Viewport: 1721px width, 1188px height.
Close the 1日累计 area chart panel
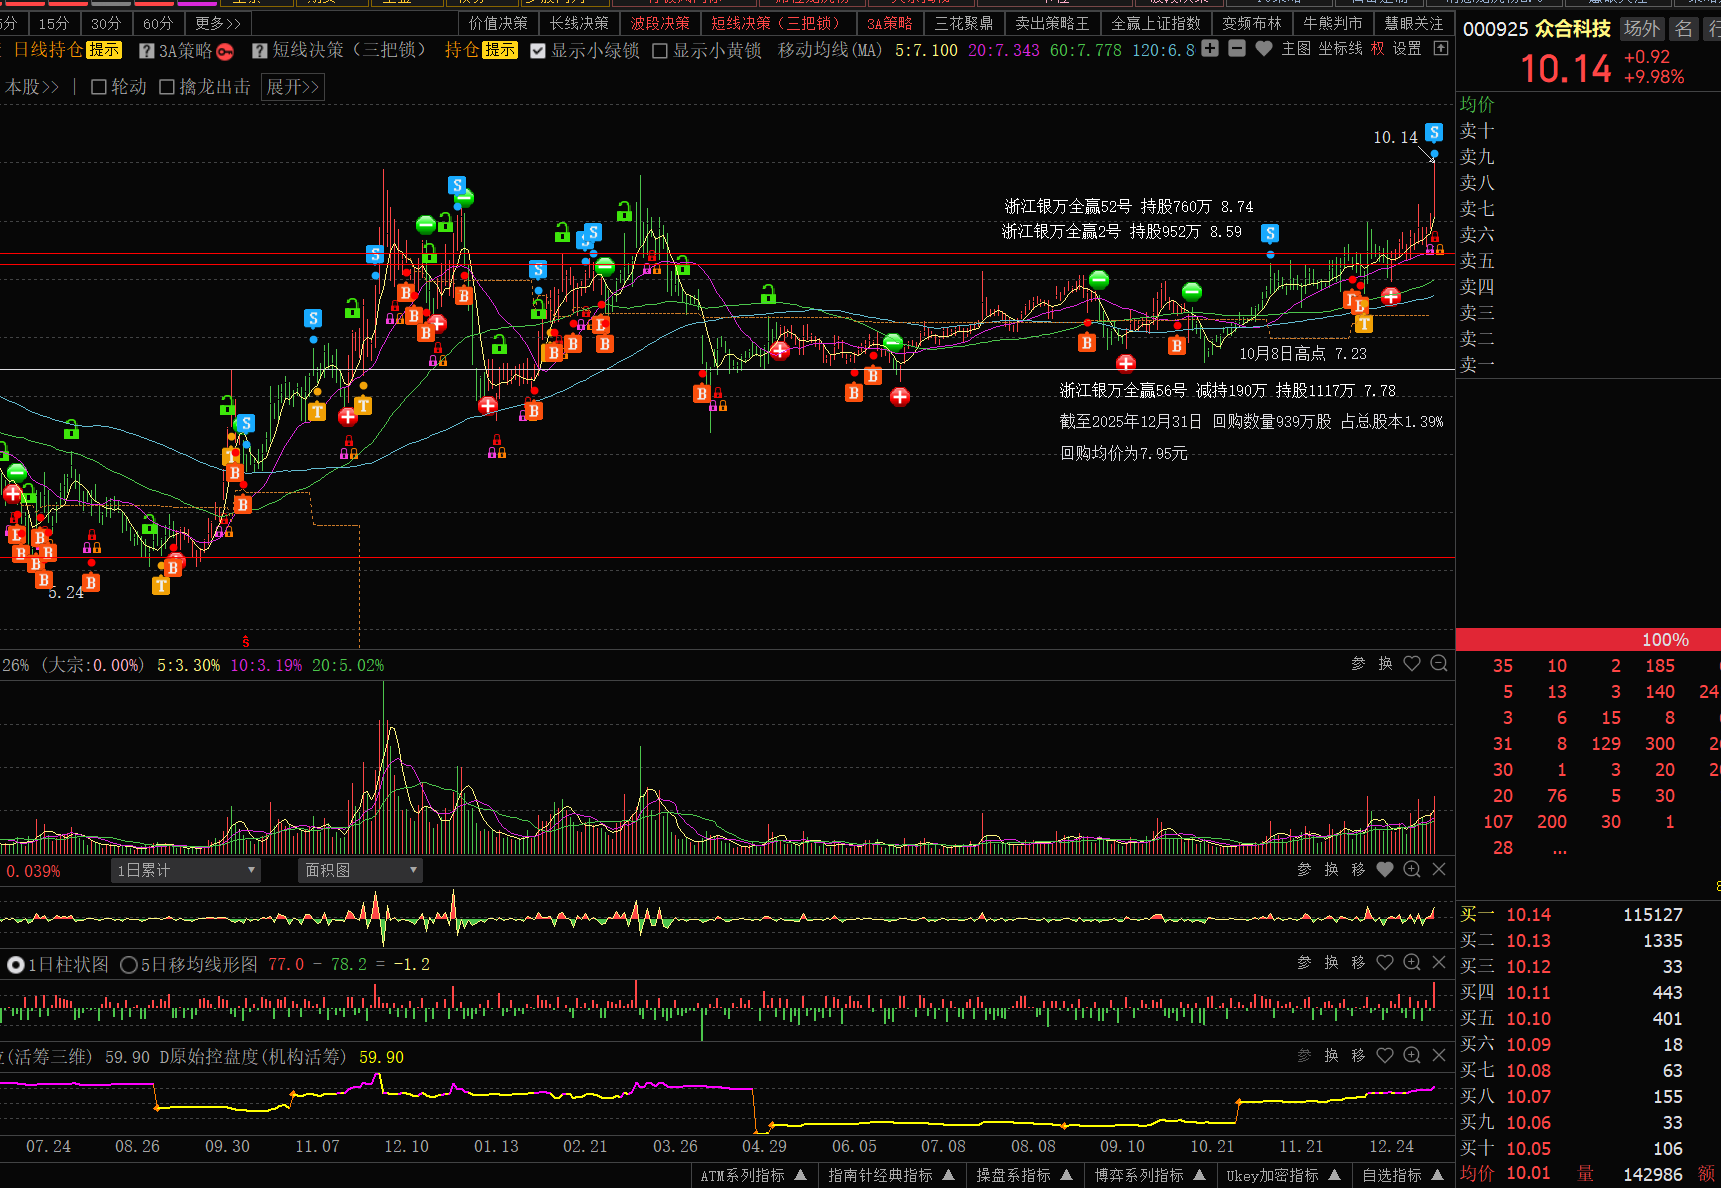tap(1439, 870)
